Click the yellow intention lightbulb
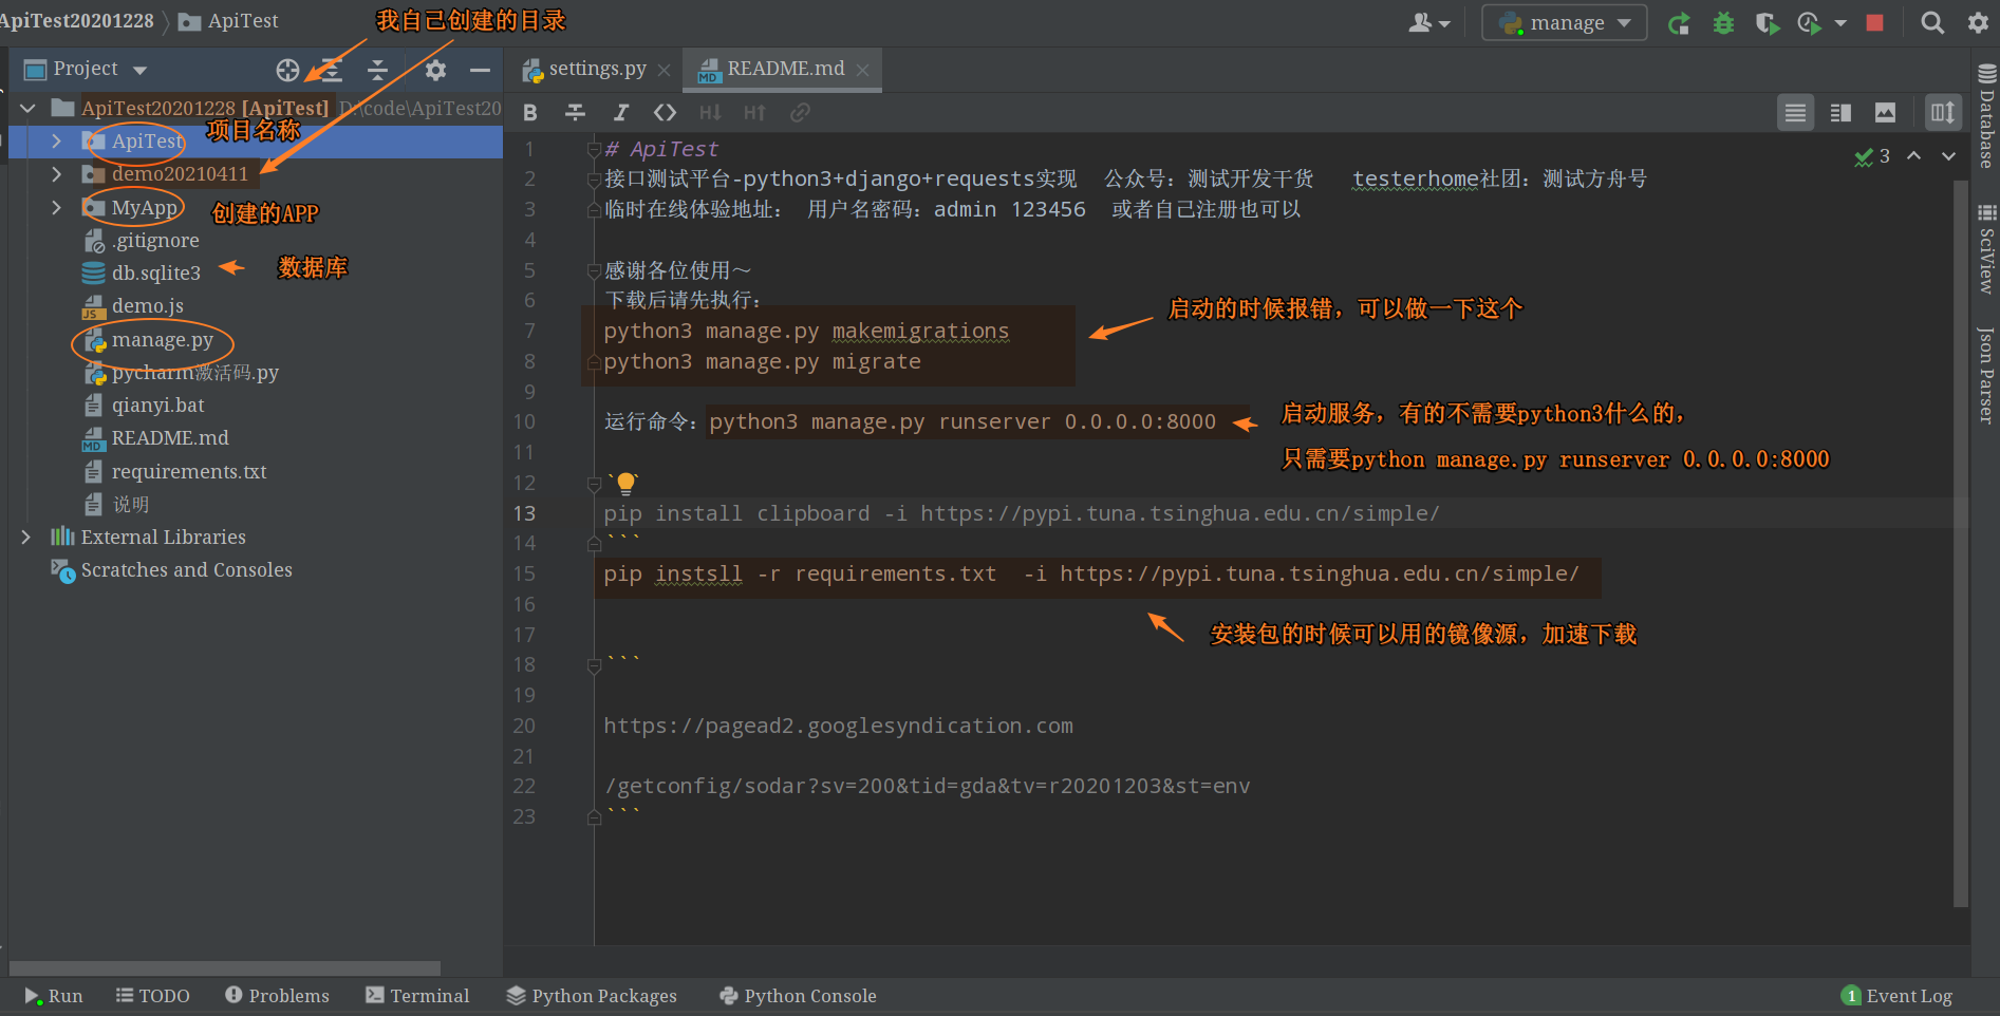 (626, 484)
